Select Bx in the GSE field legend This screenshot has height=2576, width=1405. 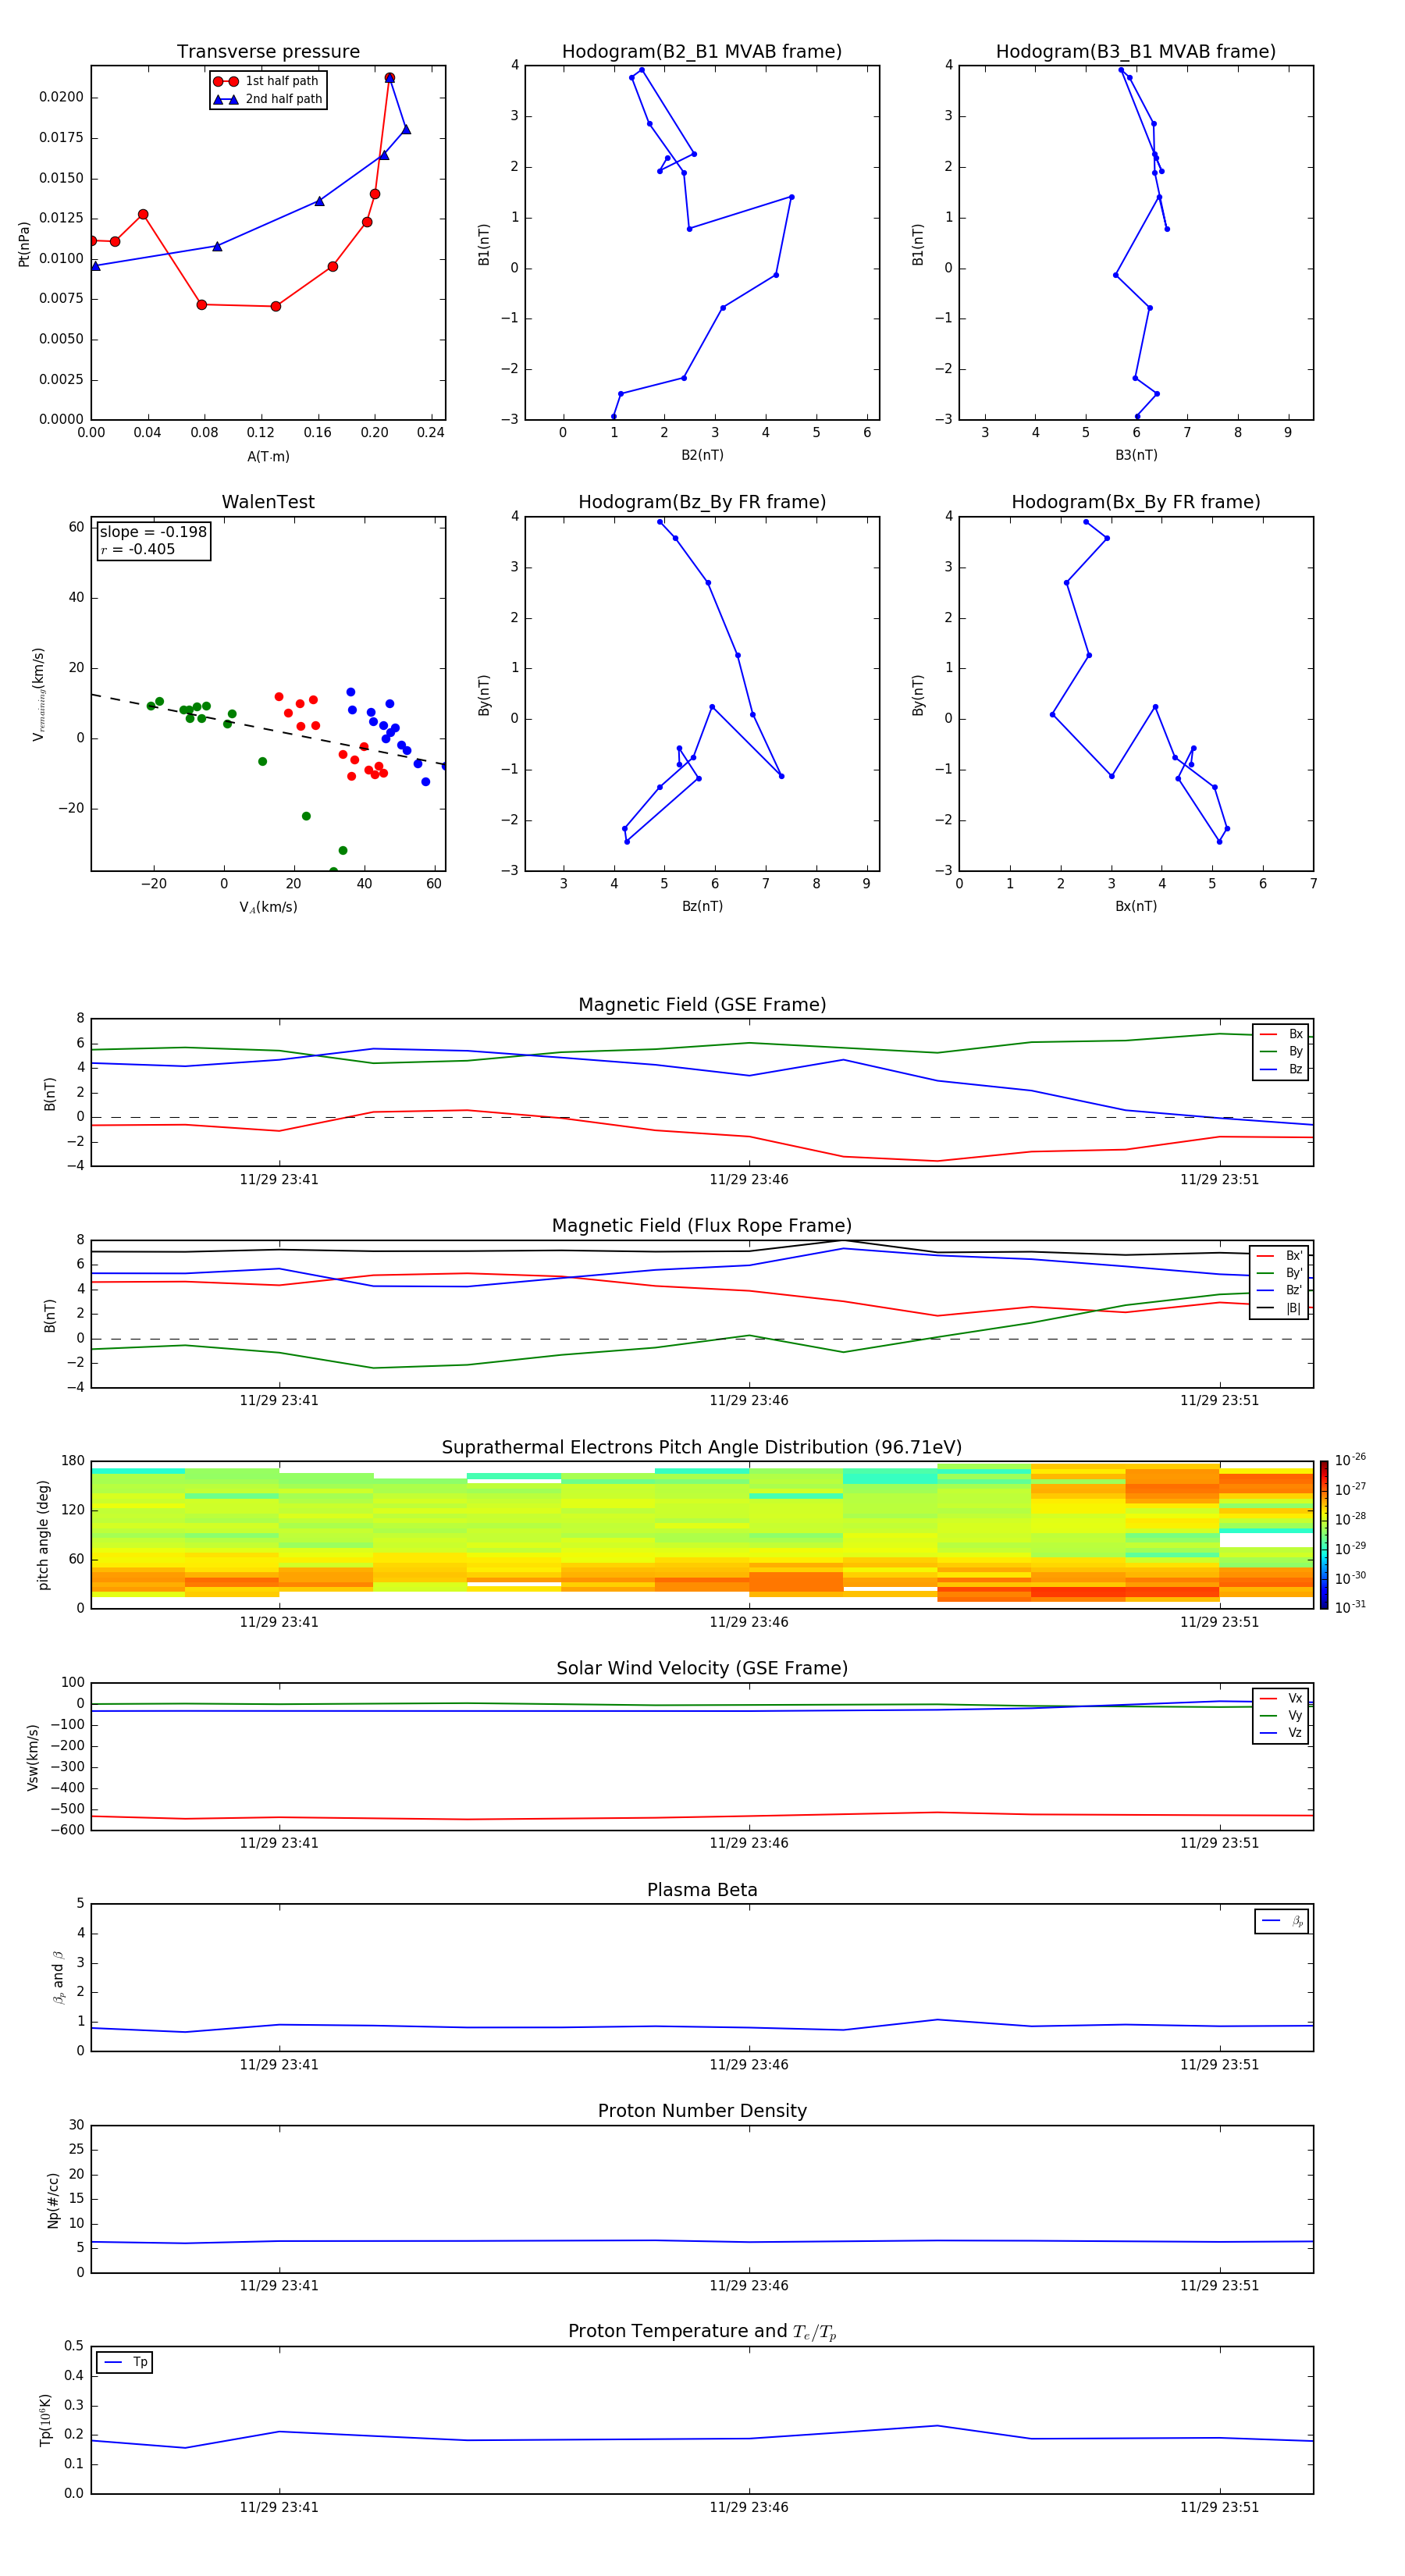tap(1281, 1034)
